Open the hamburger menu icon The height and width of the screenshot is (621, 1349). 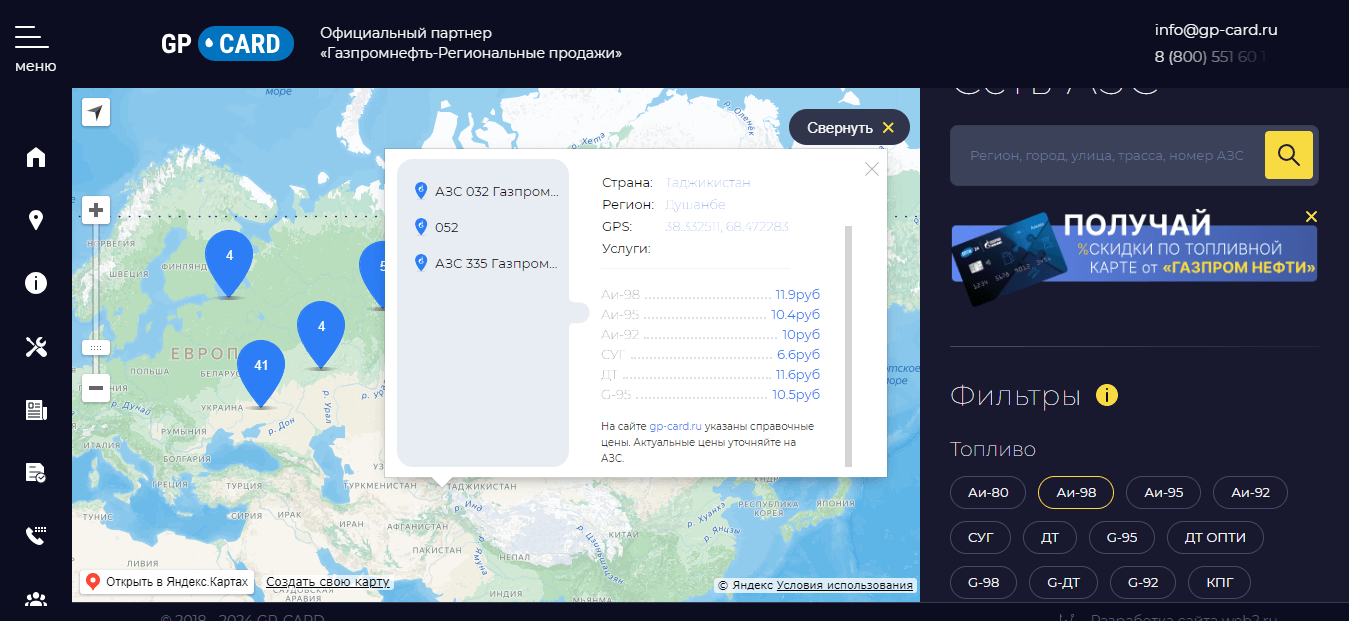[x=32, y=37]
